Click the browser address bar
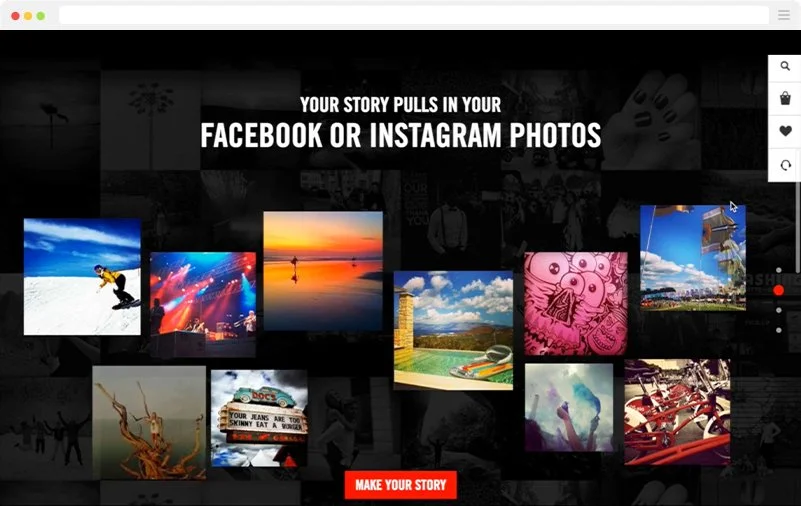 pyautogui.click(x=414, y=15)
